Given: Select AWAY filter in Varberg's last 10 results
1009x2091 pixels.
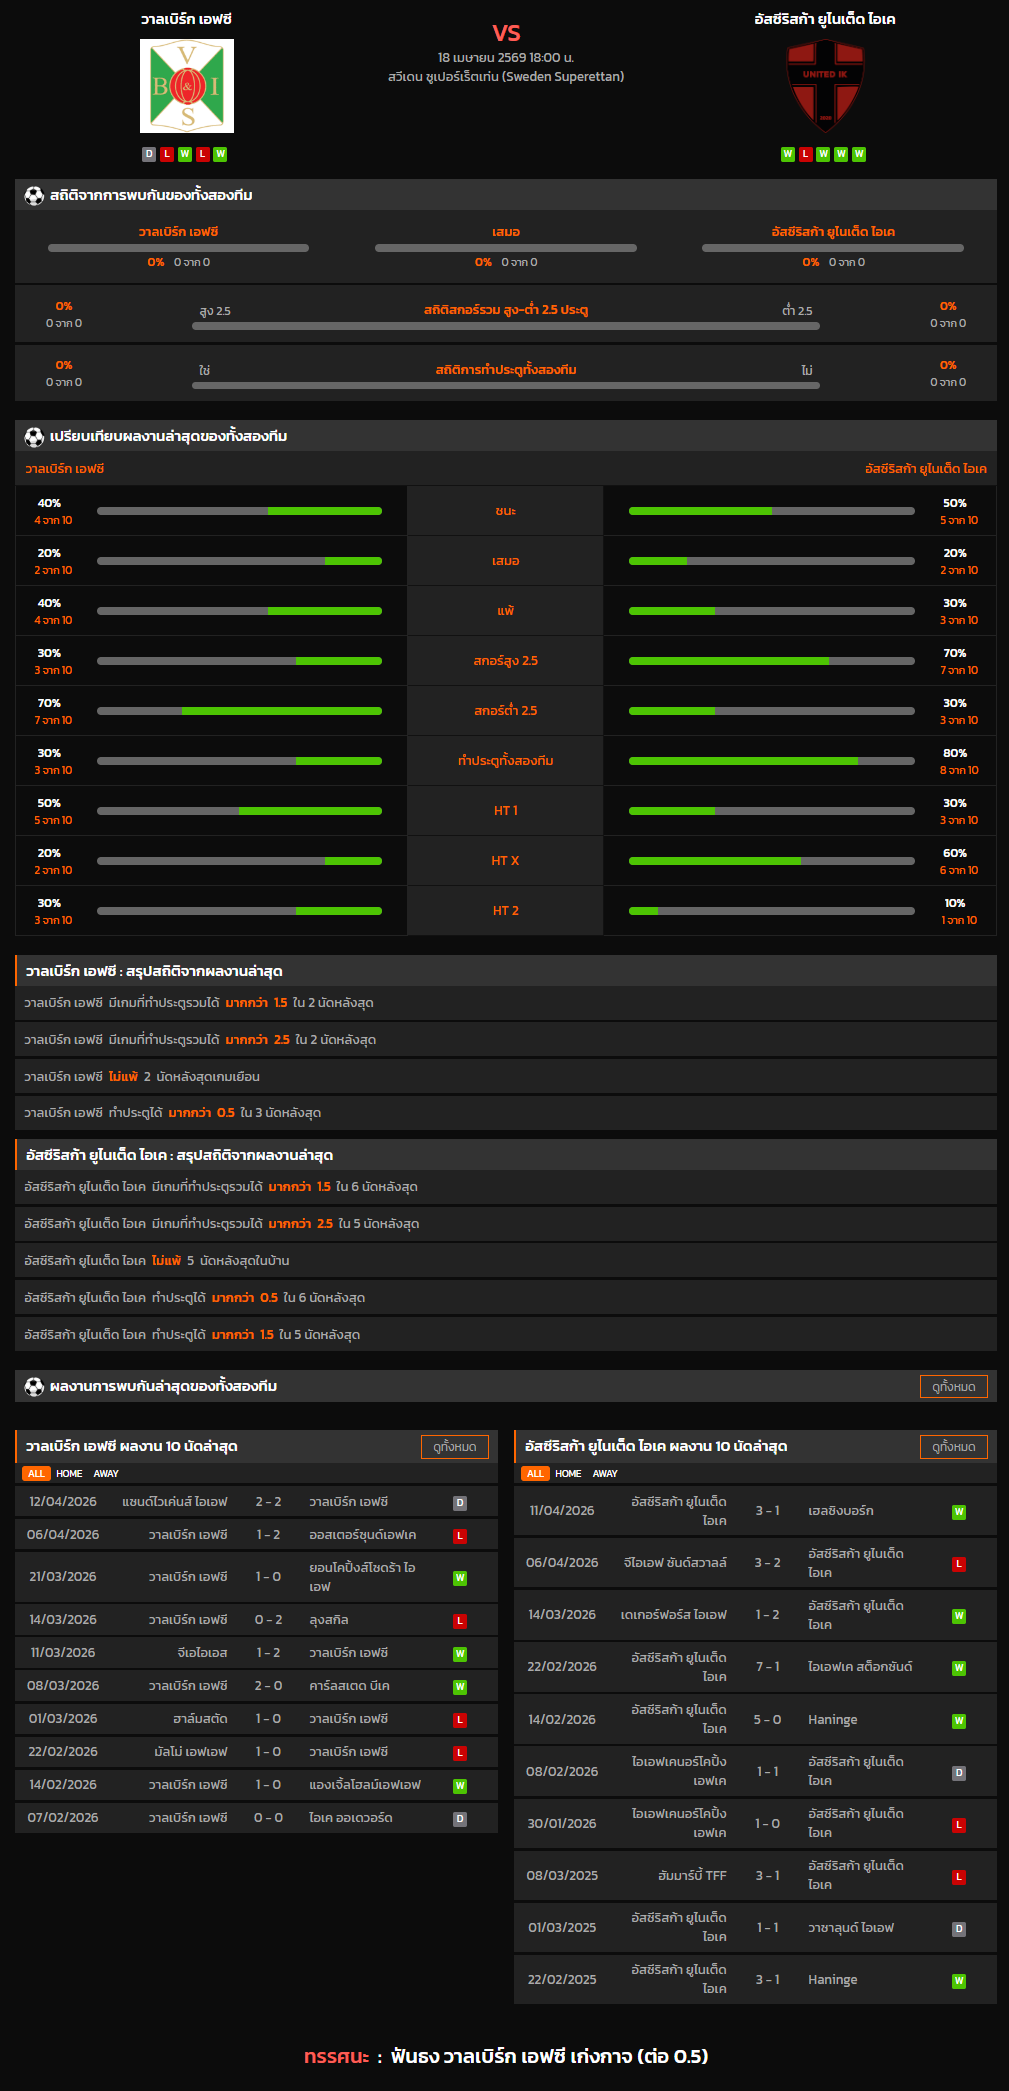Looking at the screenshot, I should pyautogui.click(x=106, y=1473).
